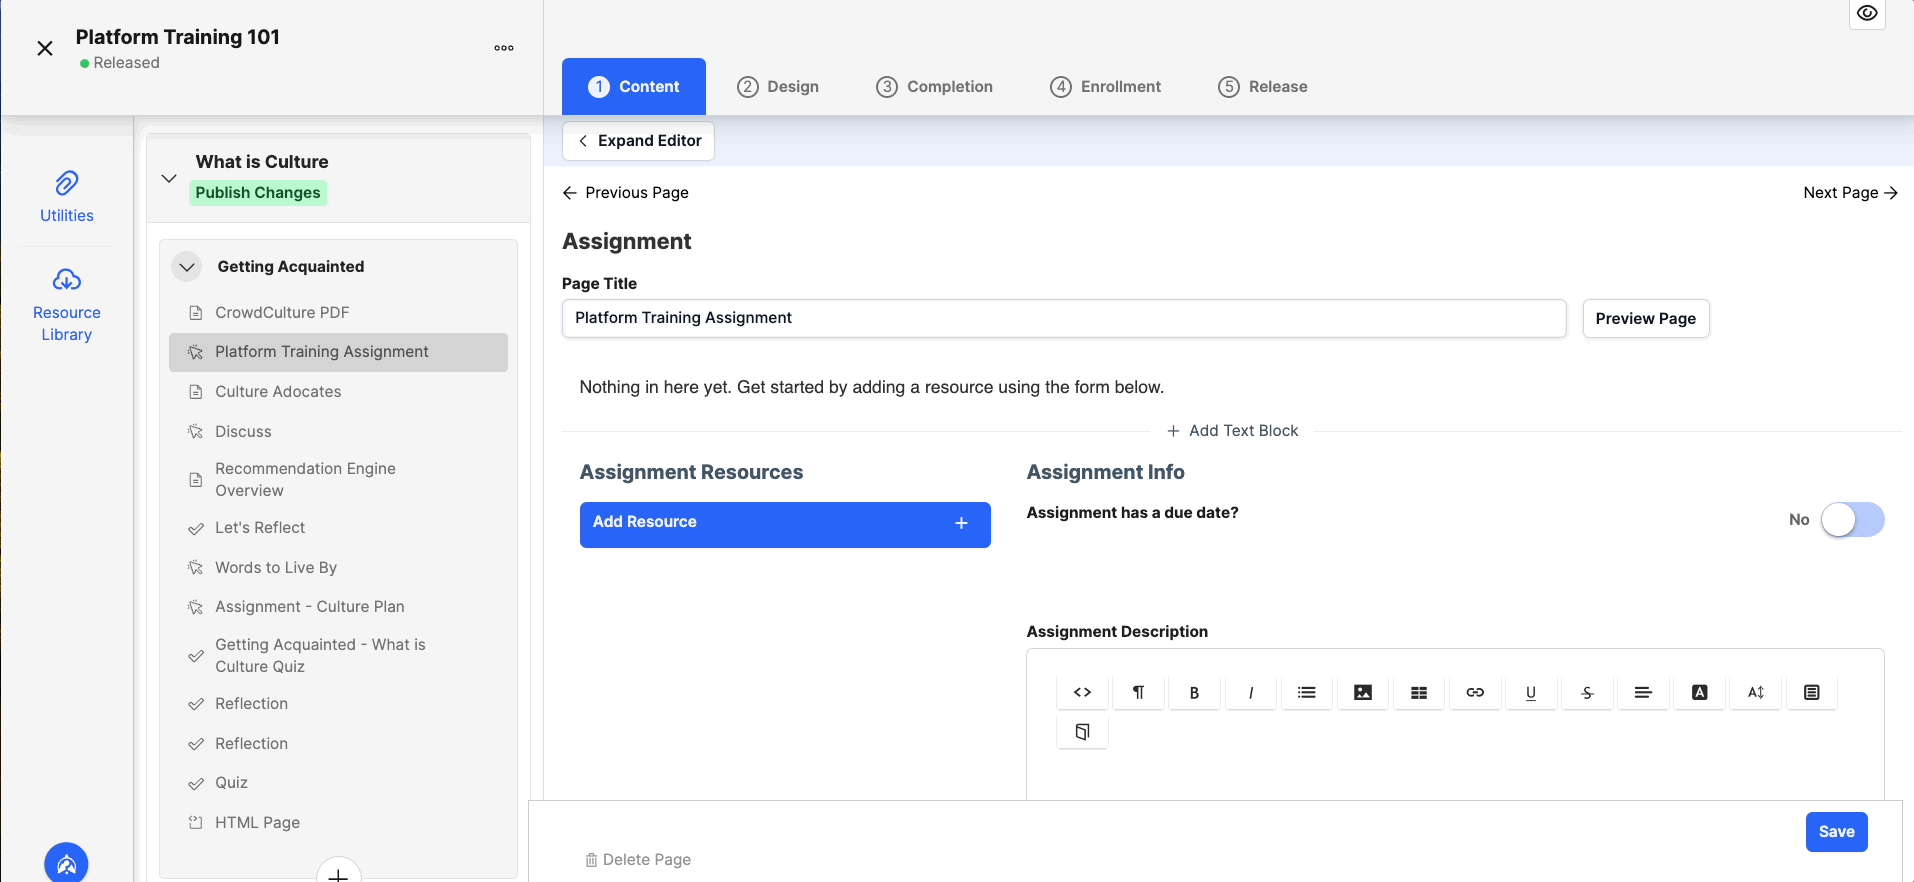Insert a table in the description
Screen dimensions: 1914x882
[1418, 692]
